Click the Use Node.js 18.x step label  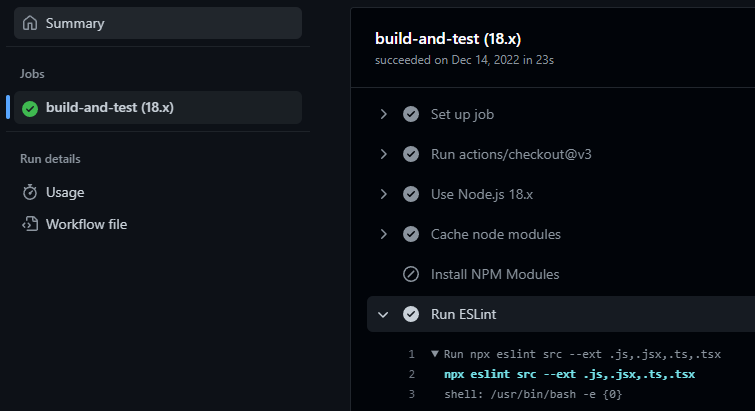click(x=482, y=194)
